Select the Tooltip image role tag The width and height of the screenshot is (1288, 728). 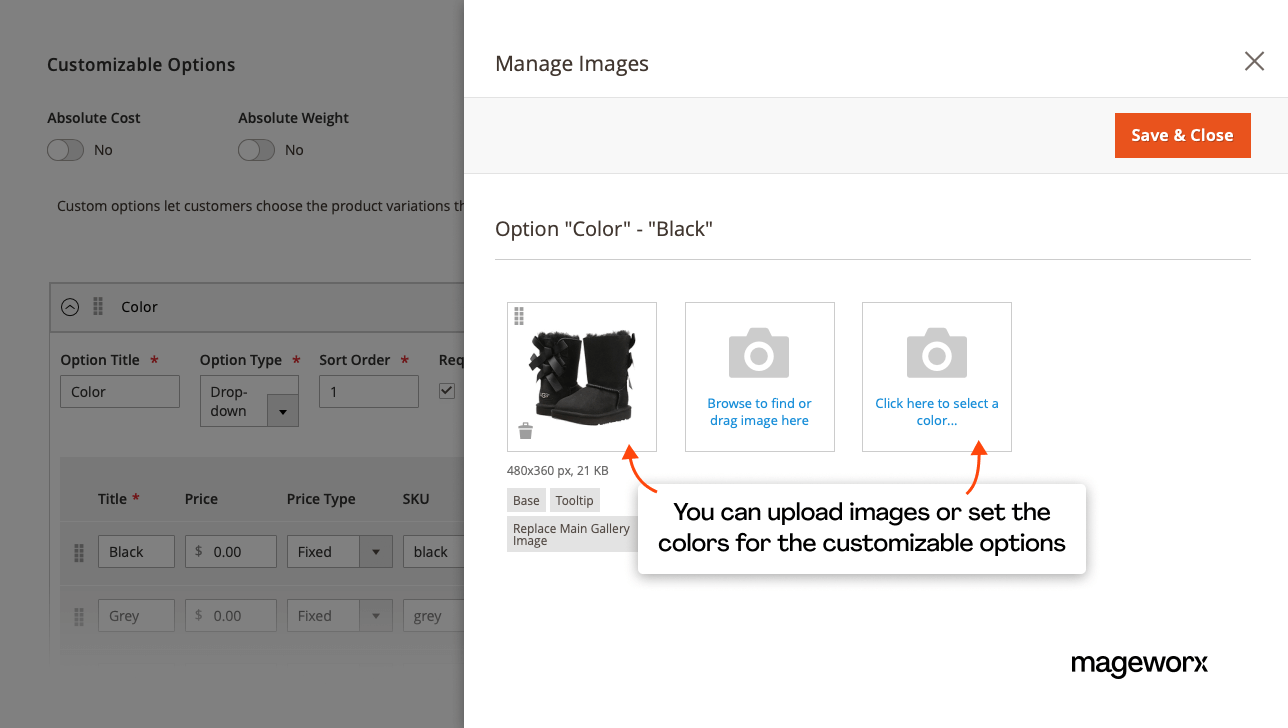(574, 500)
